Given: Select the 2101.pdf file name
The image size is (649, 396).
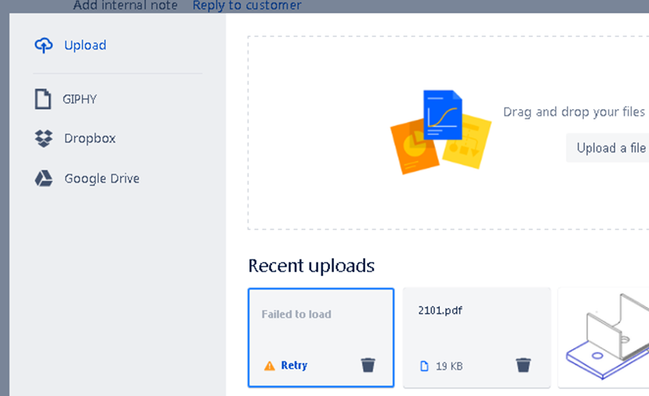Looking at the screenshot, I should point(440,310).
